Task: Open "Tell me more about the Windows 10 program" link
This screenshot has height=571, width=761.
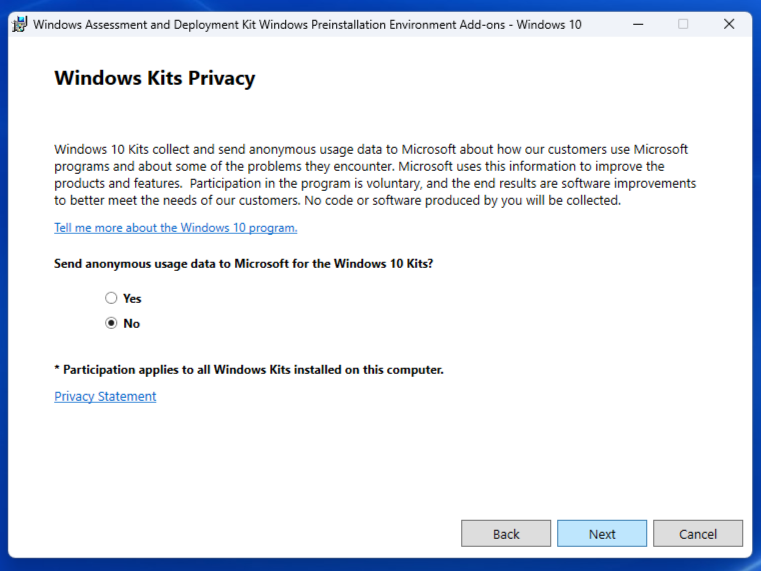Action: point(175,228)
